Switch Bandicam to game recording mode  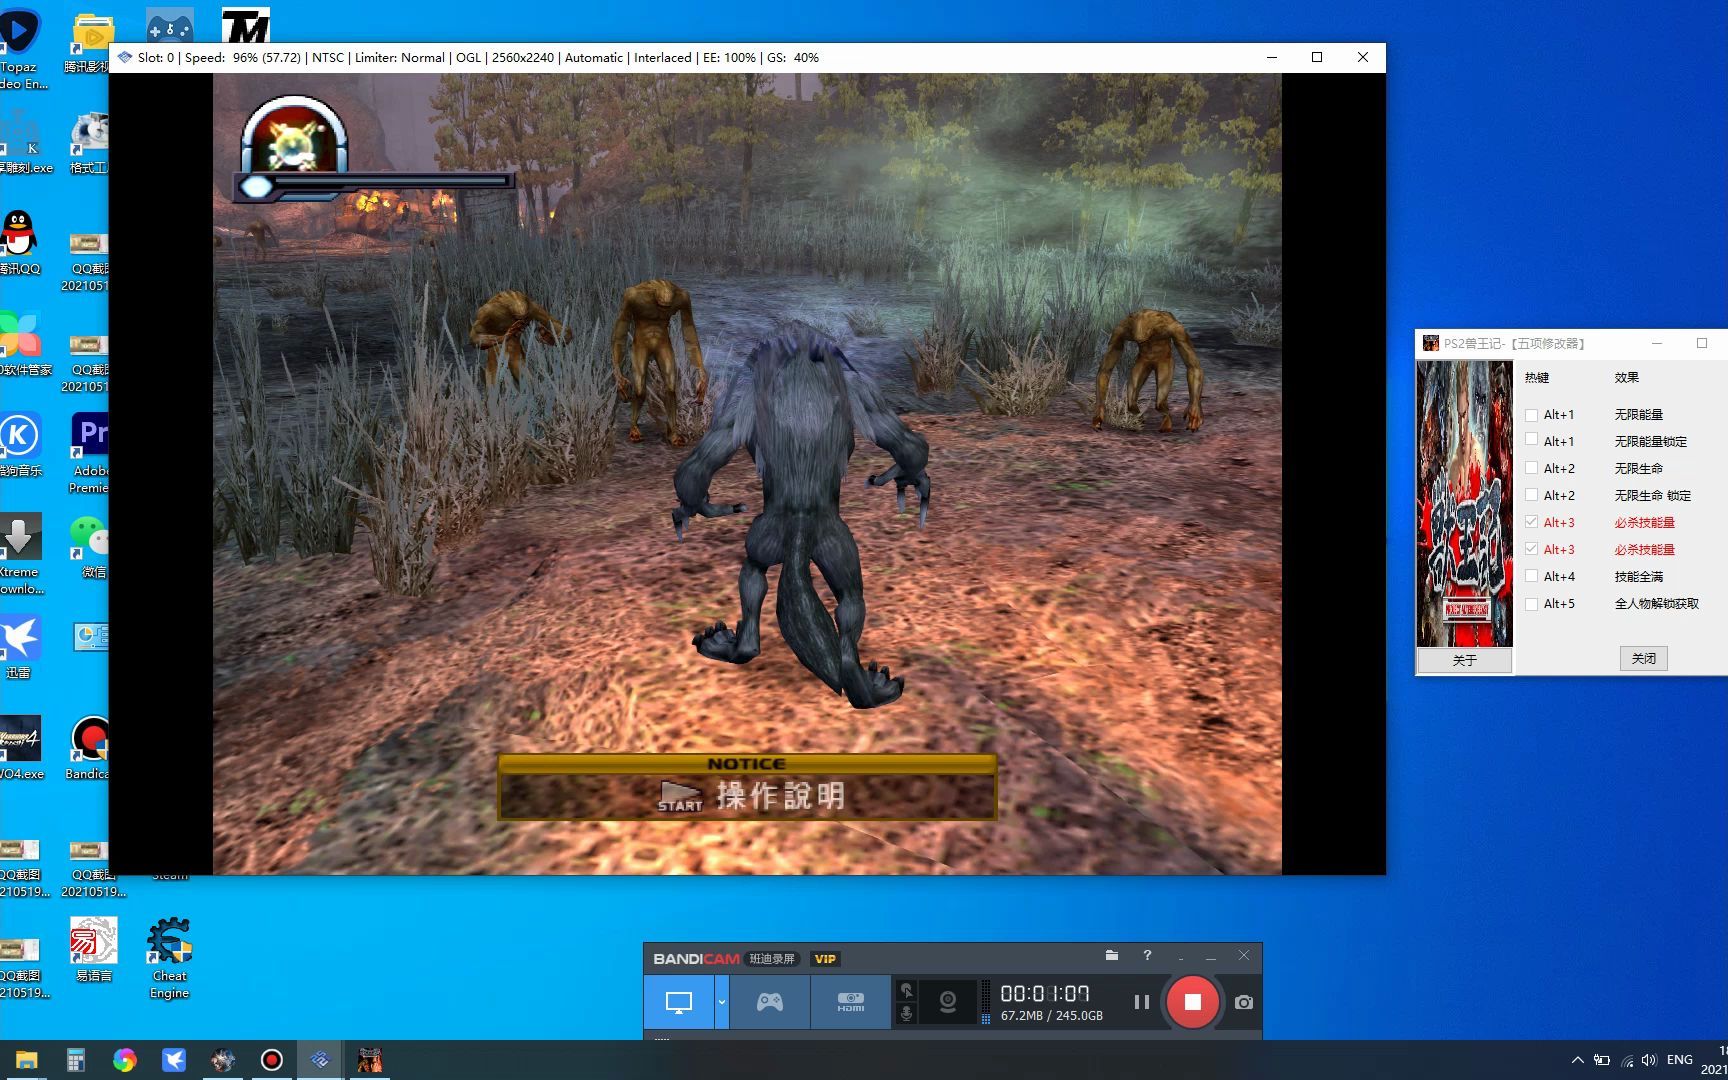click(x=769, y=1002)
